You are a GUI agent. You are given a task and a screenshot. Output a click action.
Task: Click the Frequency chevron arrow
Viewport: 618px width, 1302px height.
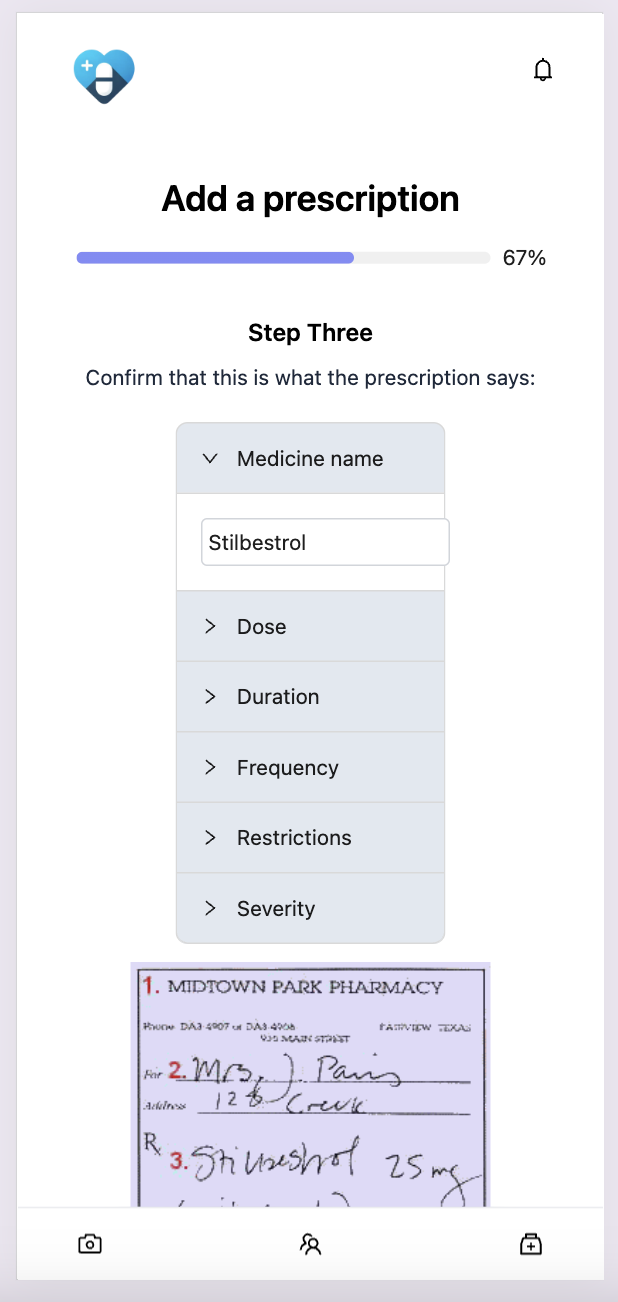coord(210,768)
